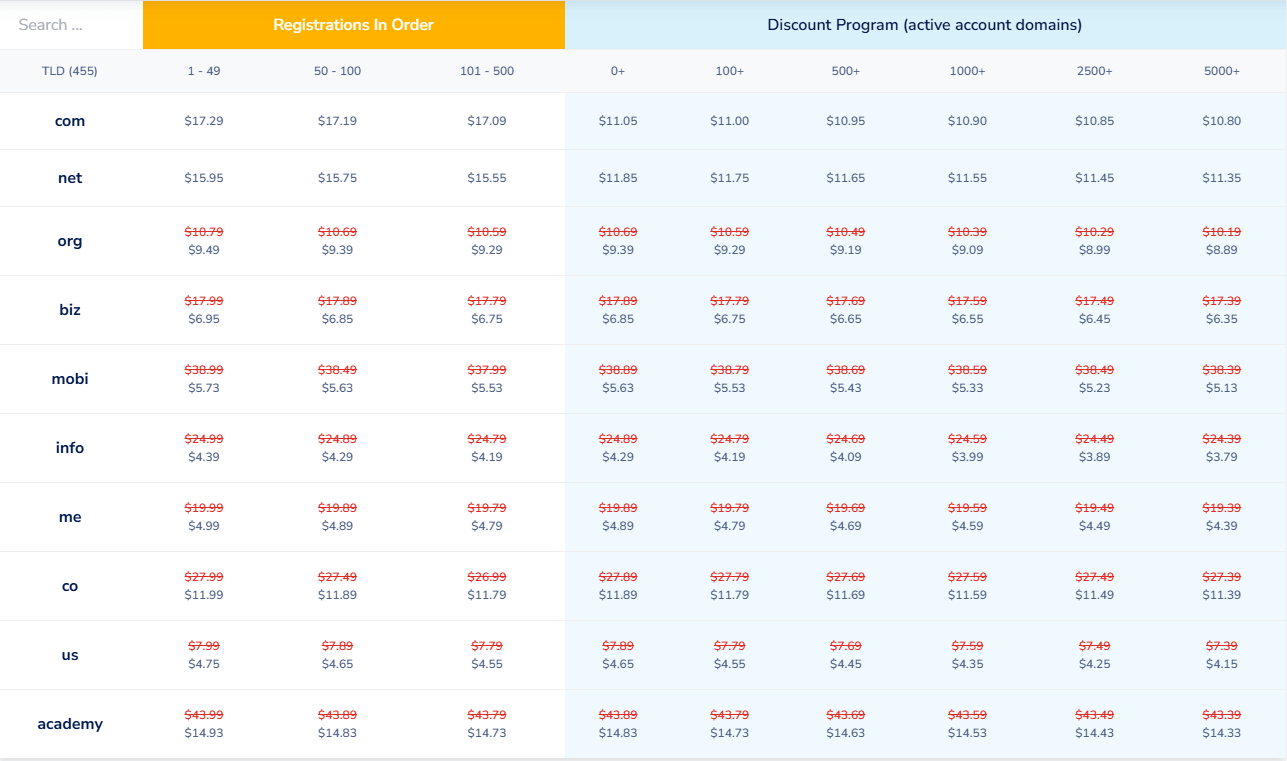Click the 1 - 49 column header
1287x761 pixels.
[204, 71]
